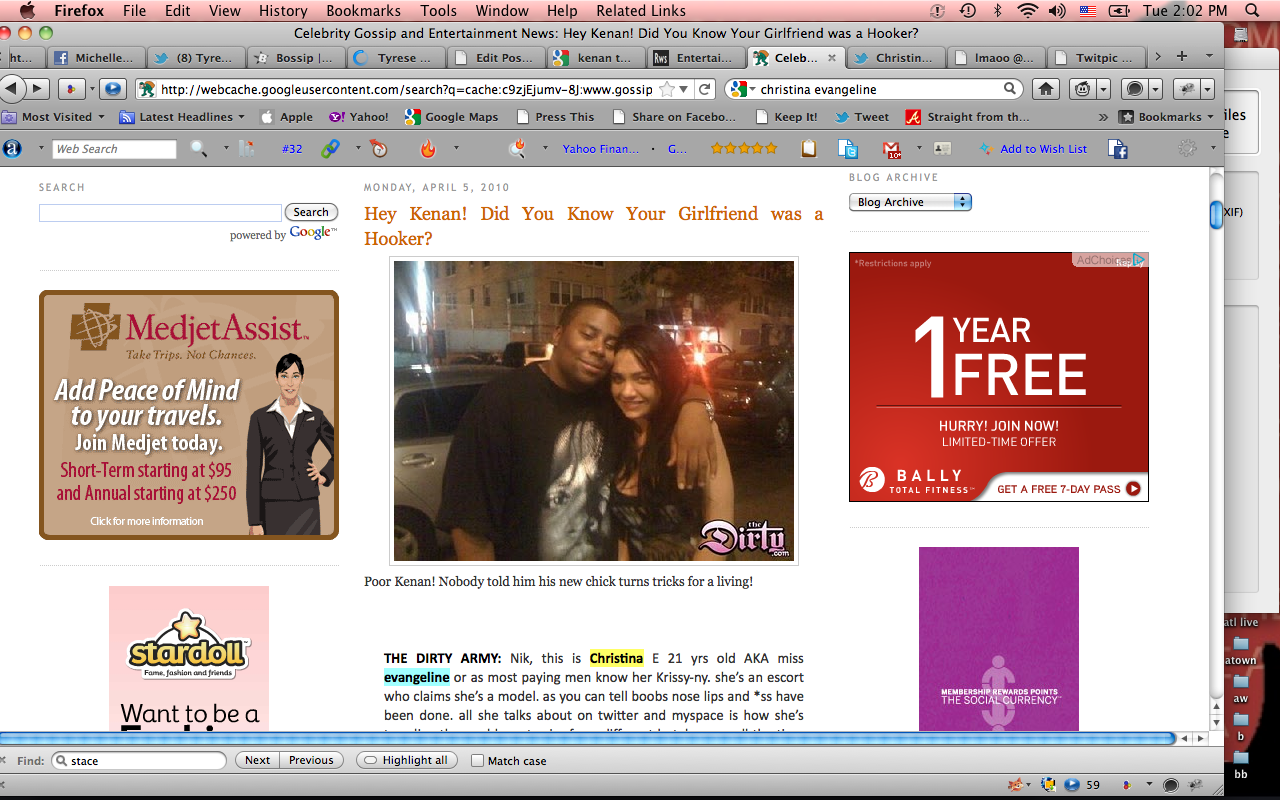Toggle Highlight all in the find bar

click(406, 760)
